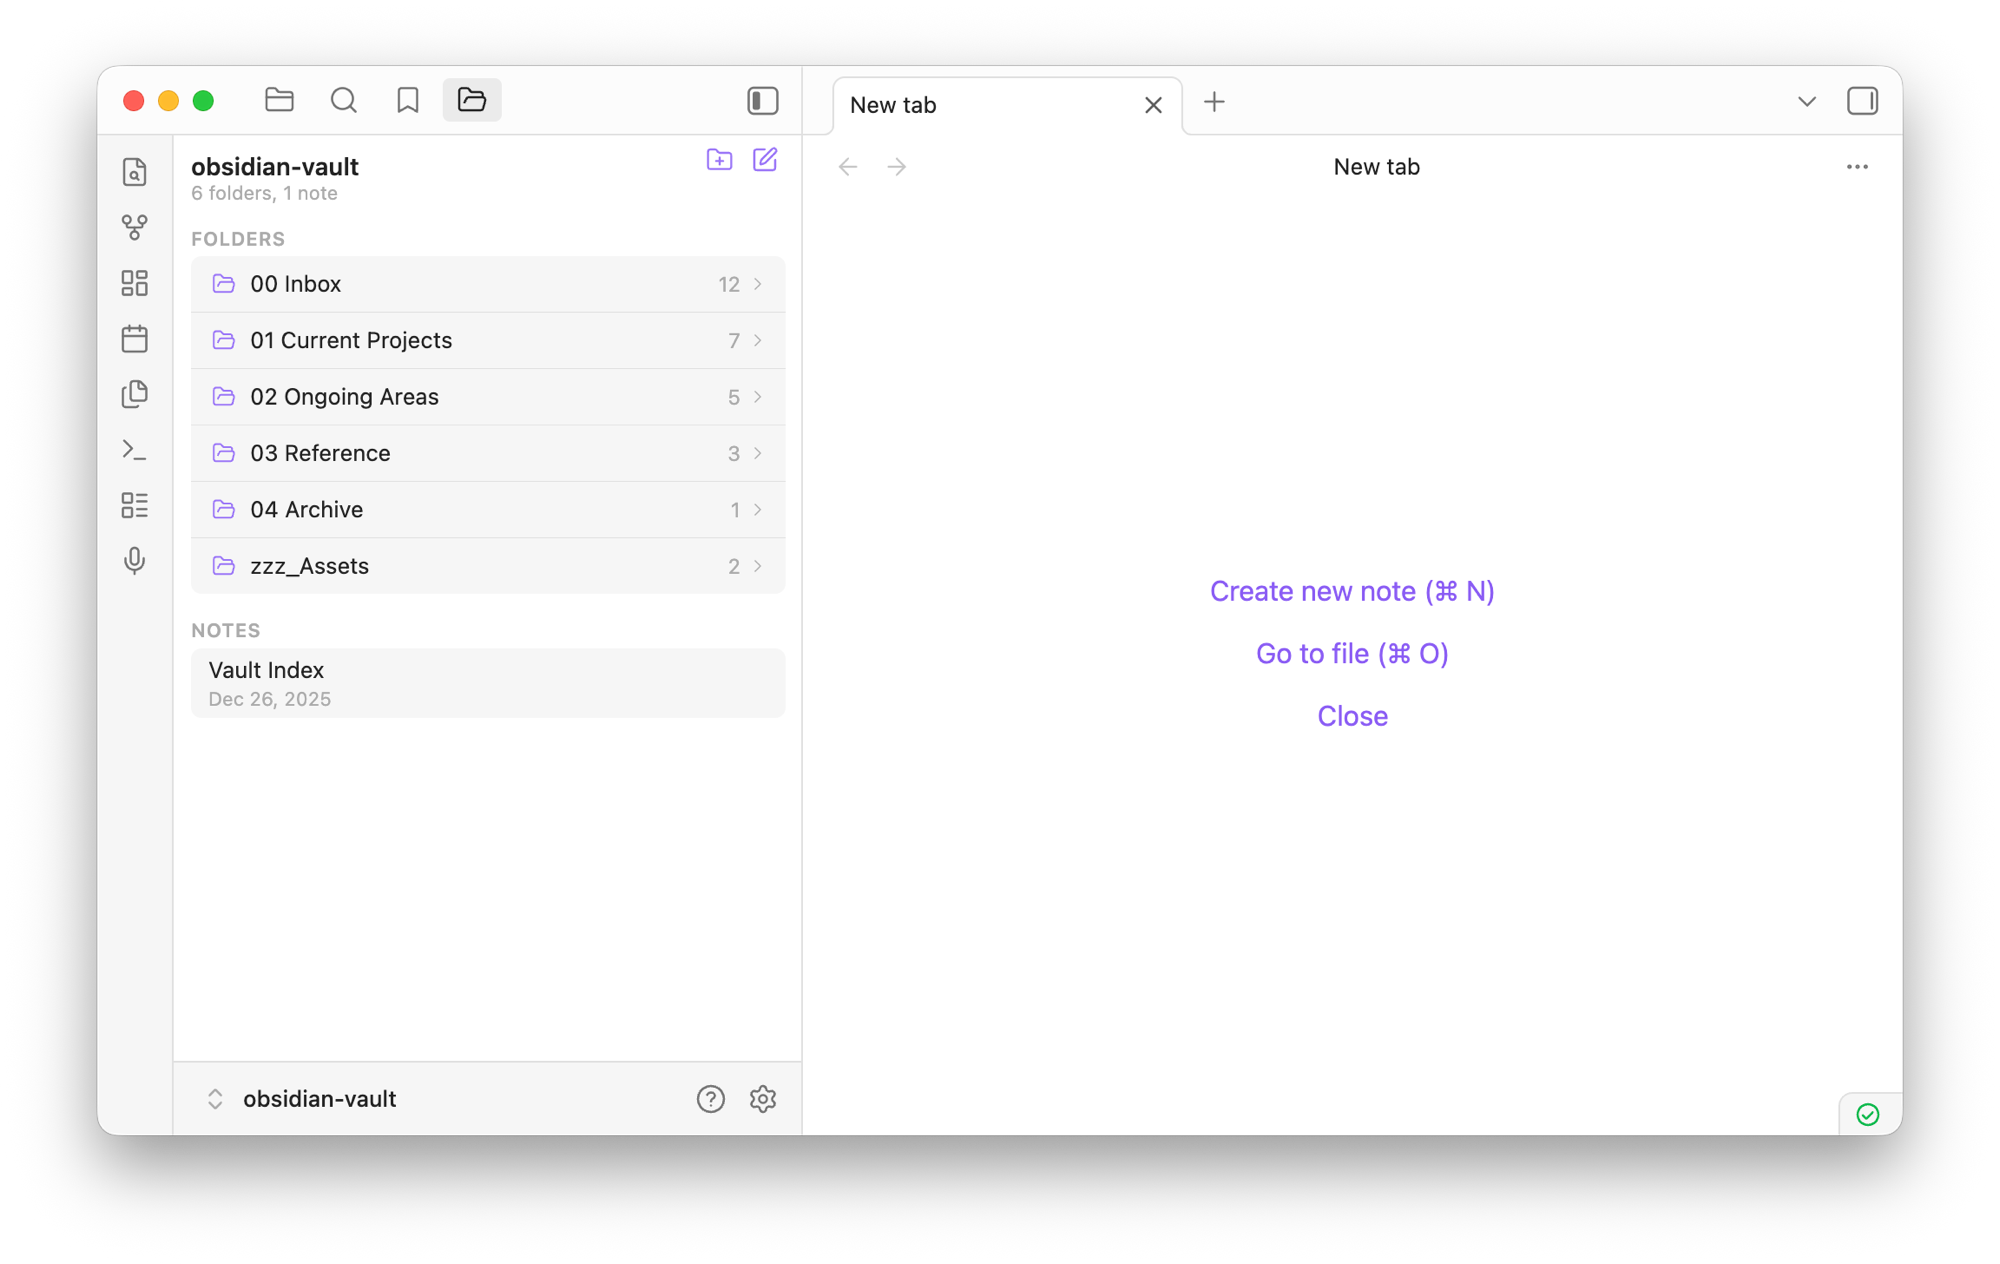Expand the 01 Current Projects chevron
Viewport: 2000px width, 1264px height.
[758, 341]
